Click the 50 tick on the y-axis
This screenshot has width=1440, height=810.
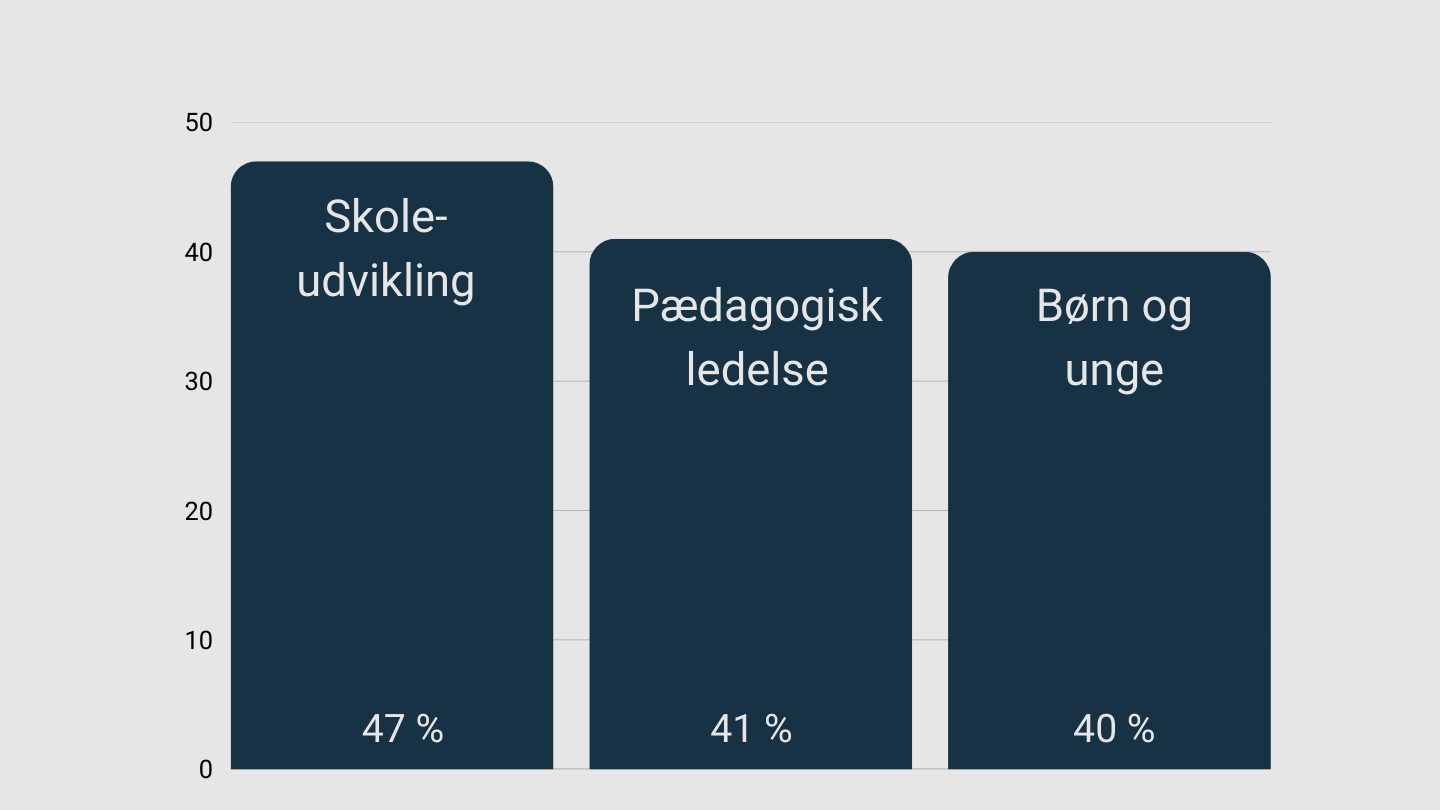[199, 123]
